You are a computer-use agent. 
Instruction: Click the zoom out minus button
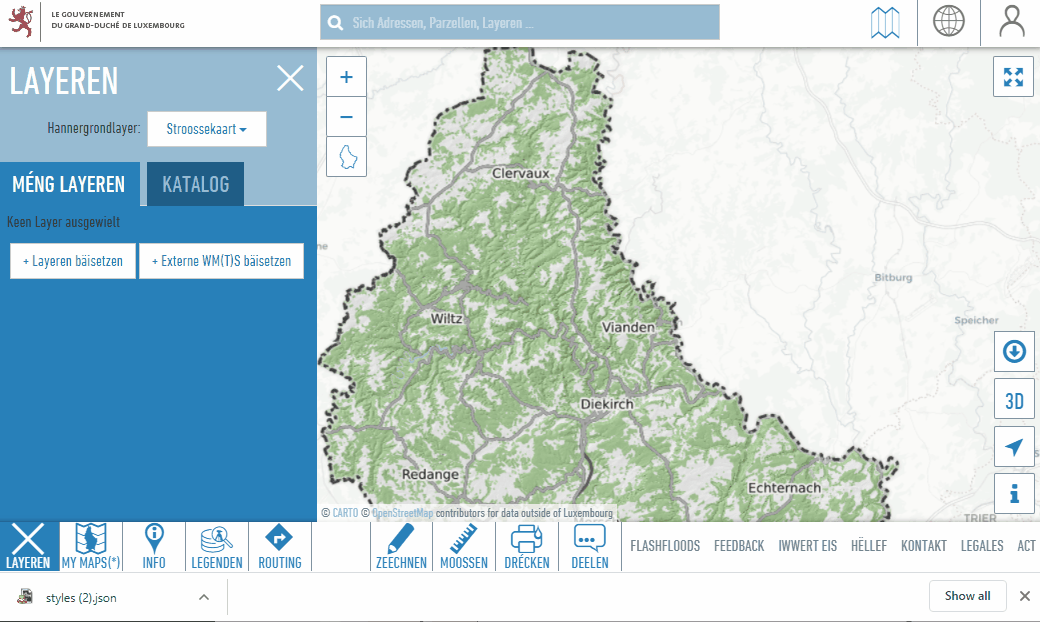(347, 117)
